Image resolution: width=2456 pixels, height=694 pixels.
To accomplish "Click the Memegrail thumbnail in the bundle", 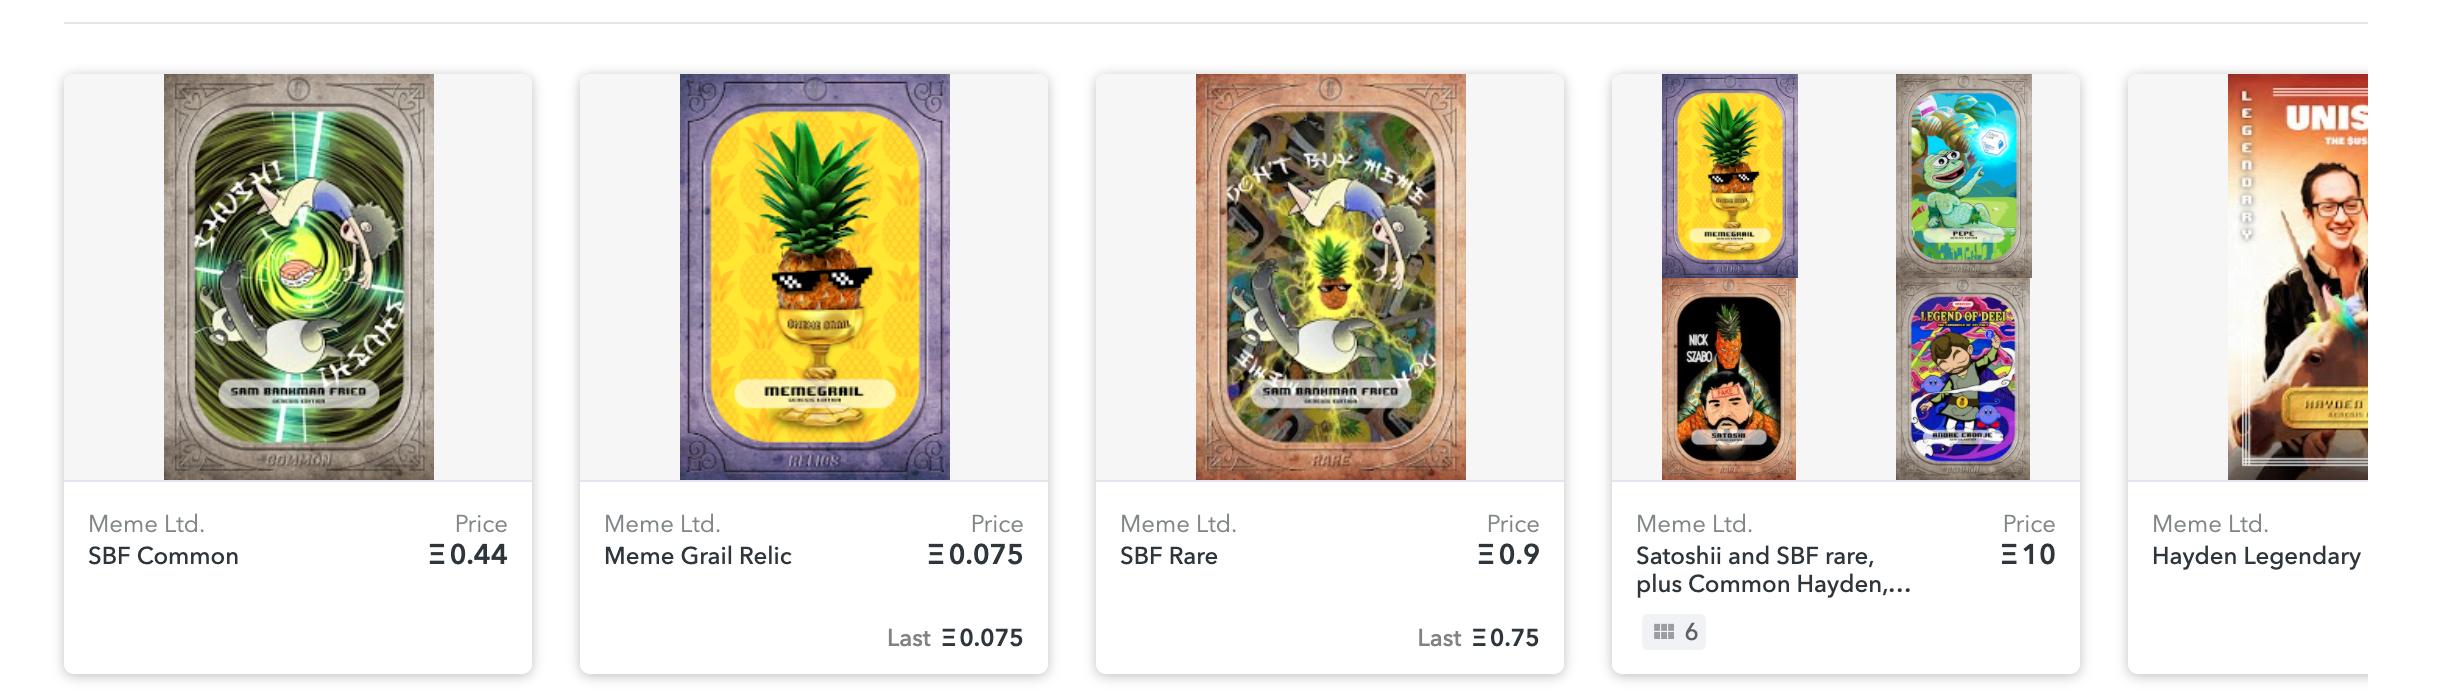I will point(1729,175).
